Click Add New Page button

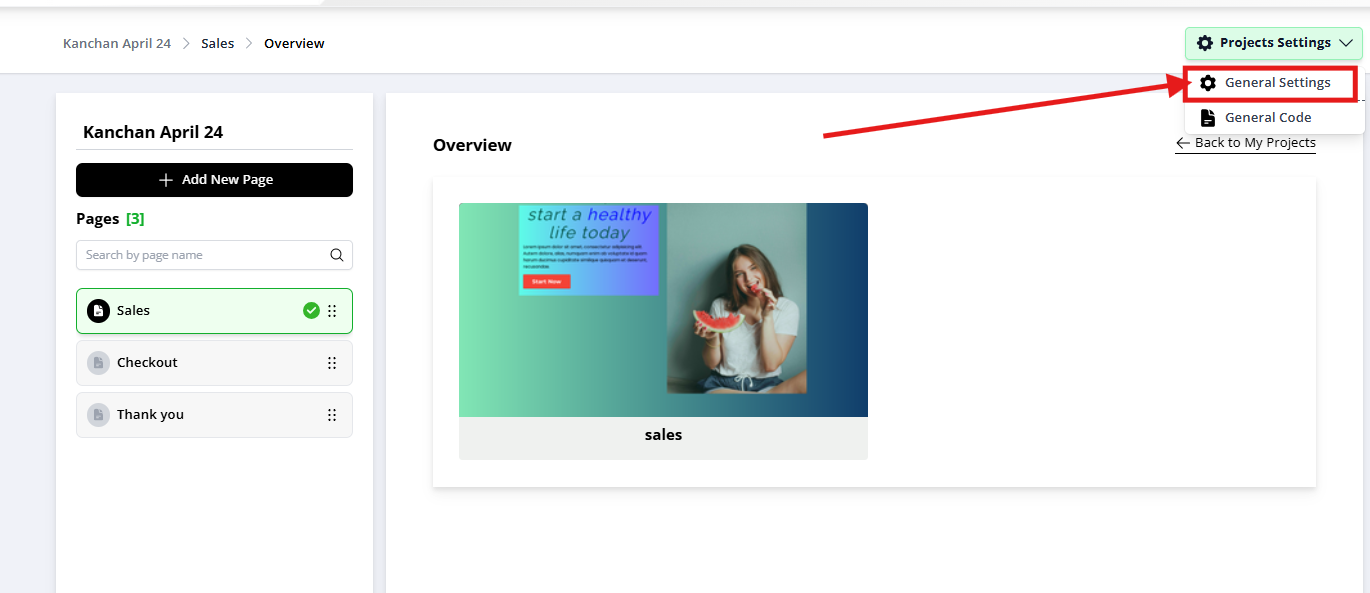pos(214,180)
